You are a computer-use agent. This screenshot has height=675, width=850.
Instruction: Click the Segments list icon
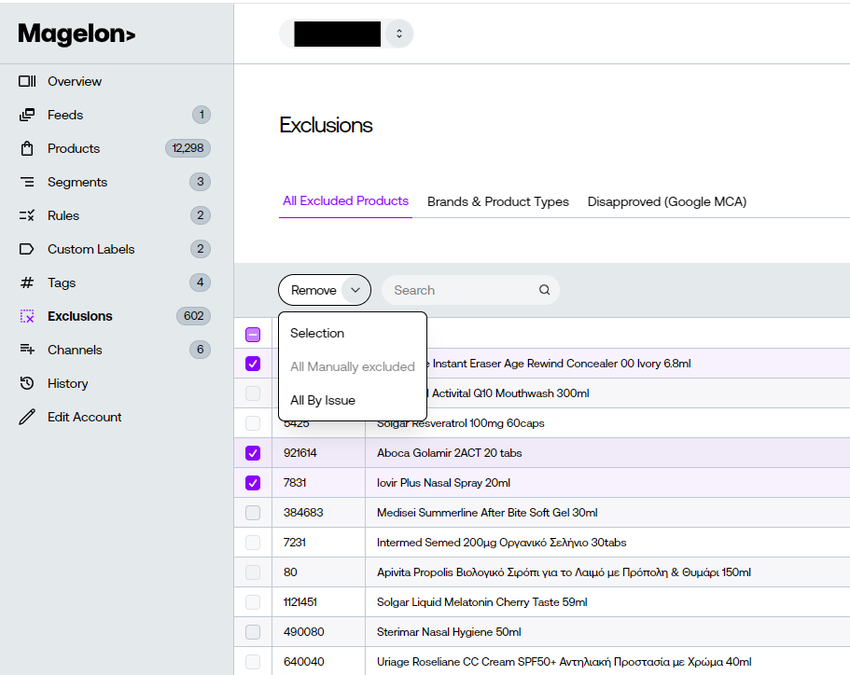pyautogui.click(x=27, y=182)
